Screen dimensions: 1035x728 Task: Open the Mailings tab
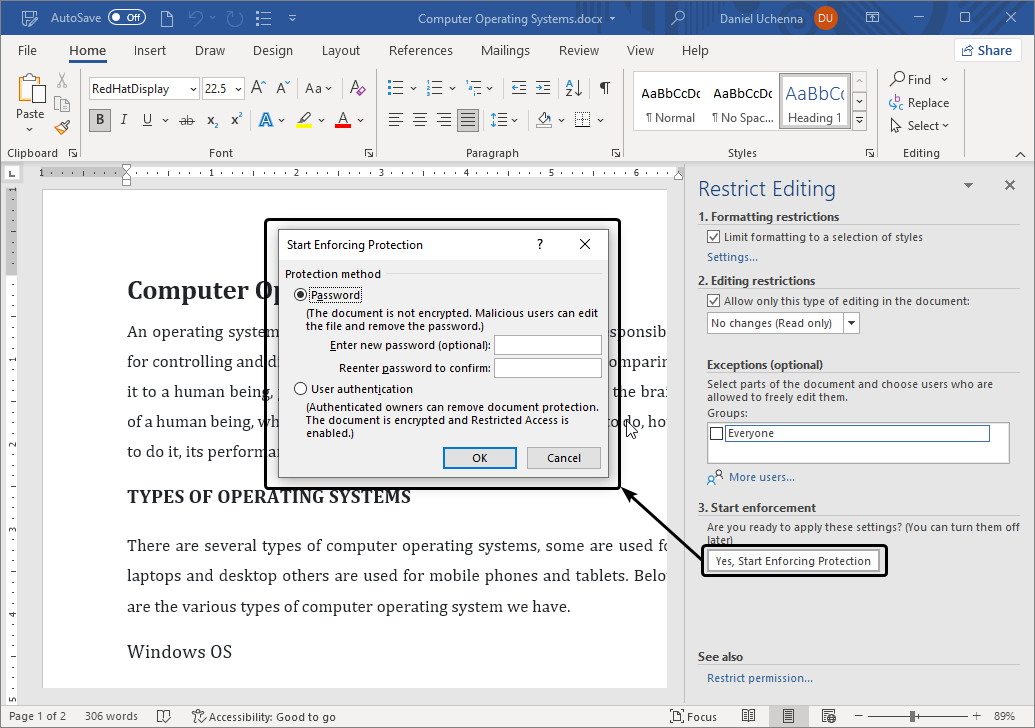[505, 50]
